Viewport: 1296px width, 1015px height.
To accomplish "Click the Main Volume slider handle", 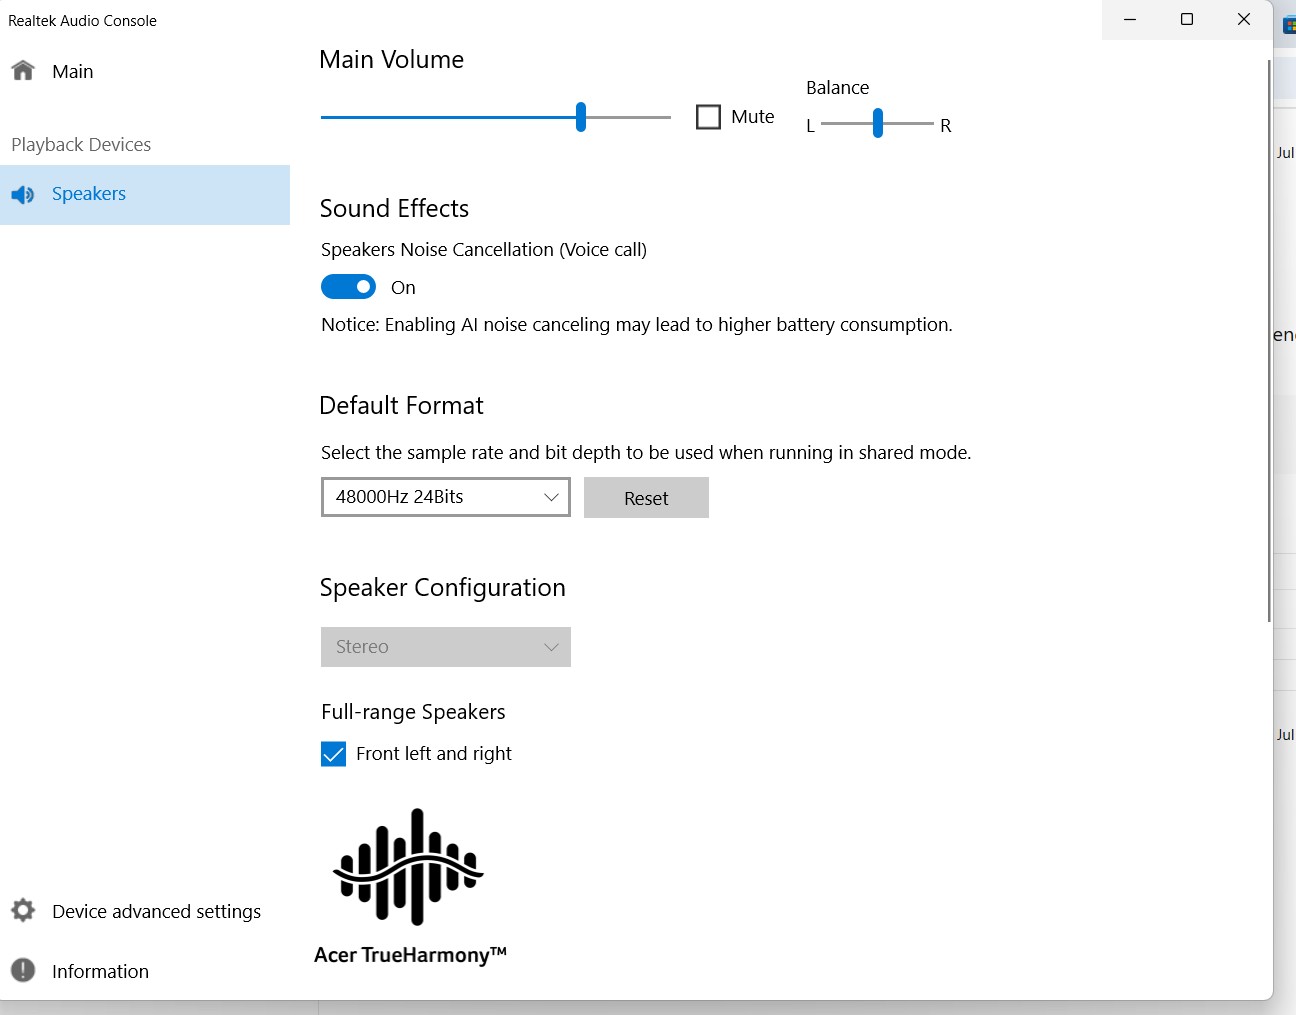I will click(x=581, y=117).
